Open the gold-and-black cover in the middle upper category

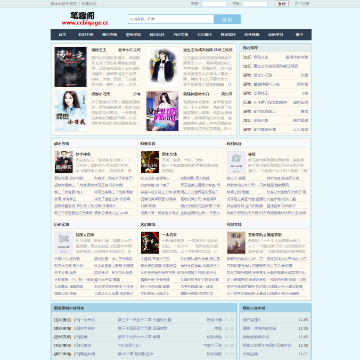click(150, 162)
